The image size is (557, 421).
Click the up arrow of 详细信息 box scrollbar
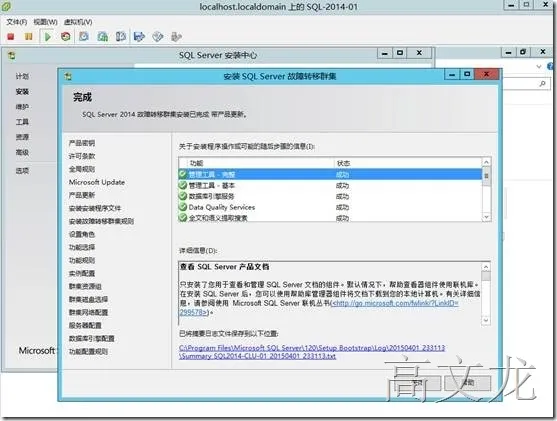(486, 266)
